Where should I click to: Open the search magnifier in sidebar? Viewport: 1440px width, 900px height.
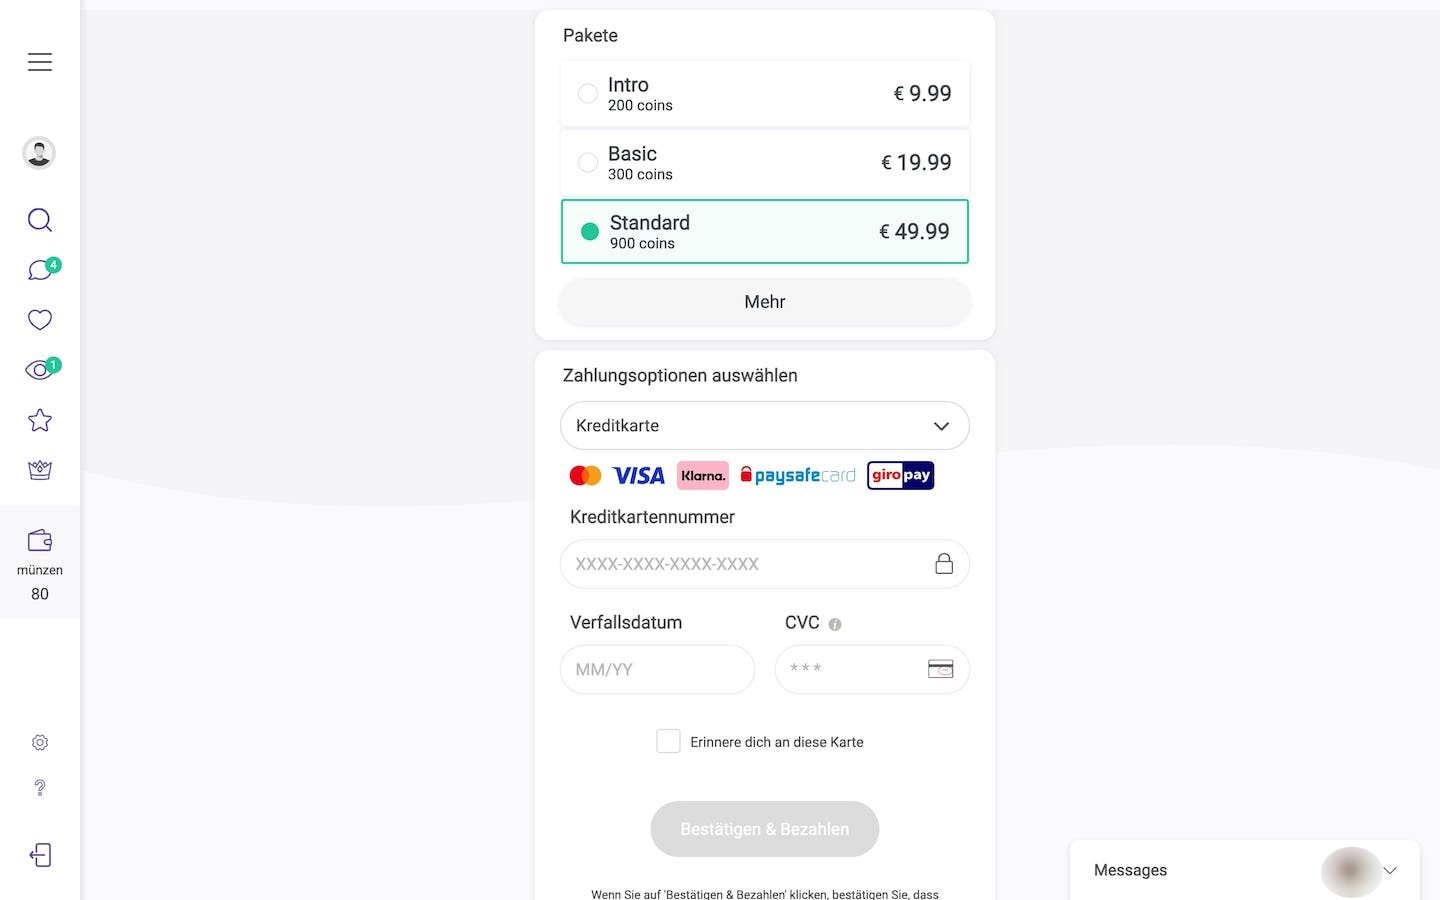click(x=40, y=220)
